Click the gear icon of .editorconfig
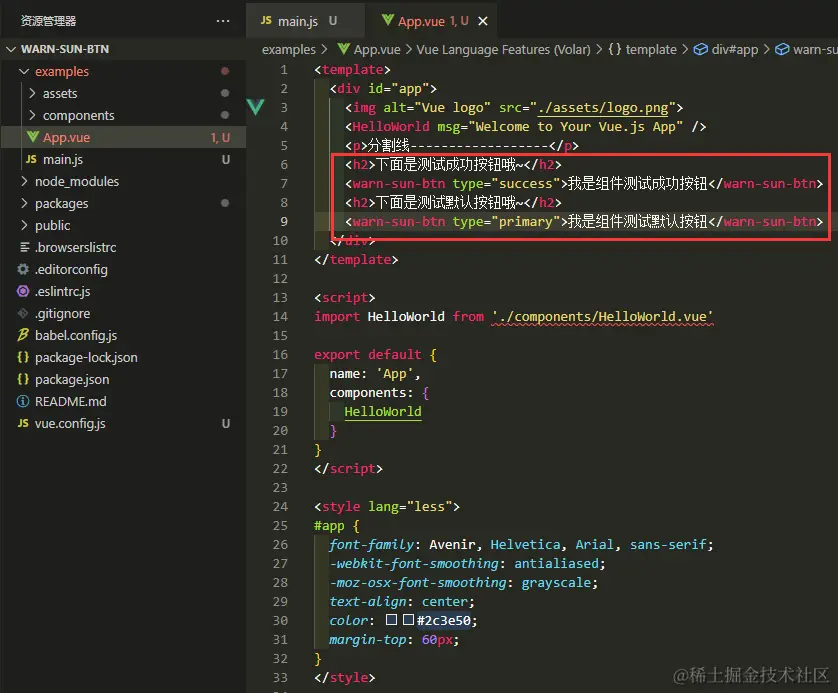Viewport: 838px width, 693px height. click(22, 269)
